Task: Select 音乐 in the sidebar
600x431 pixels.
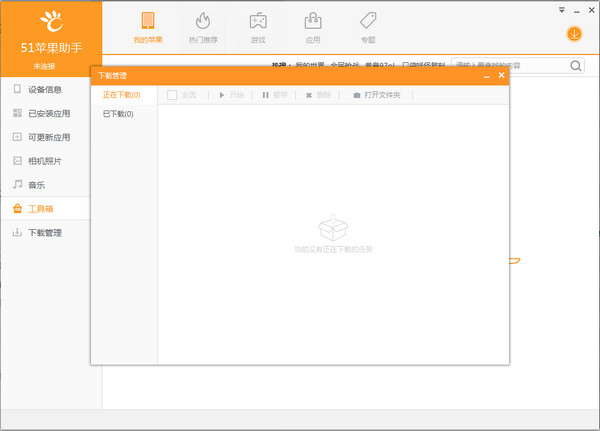Action: coord(35,185)
